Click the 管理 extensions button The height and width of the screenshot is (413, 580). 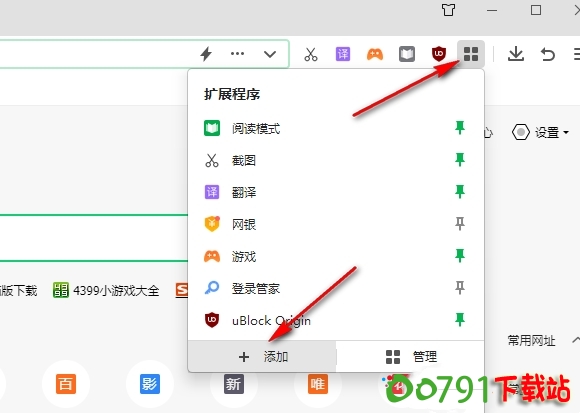[x=410, y=356]
